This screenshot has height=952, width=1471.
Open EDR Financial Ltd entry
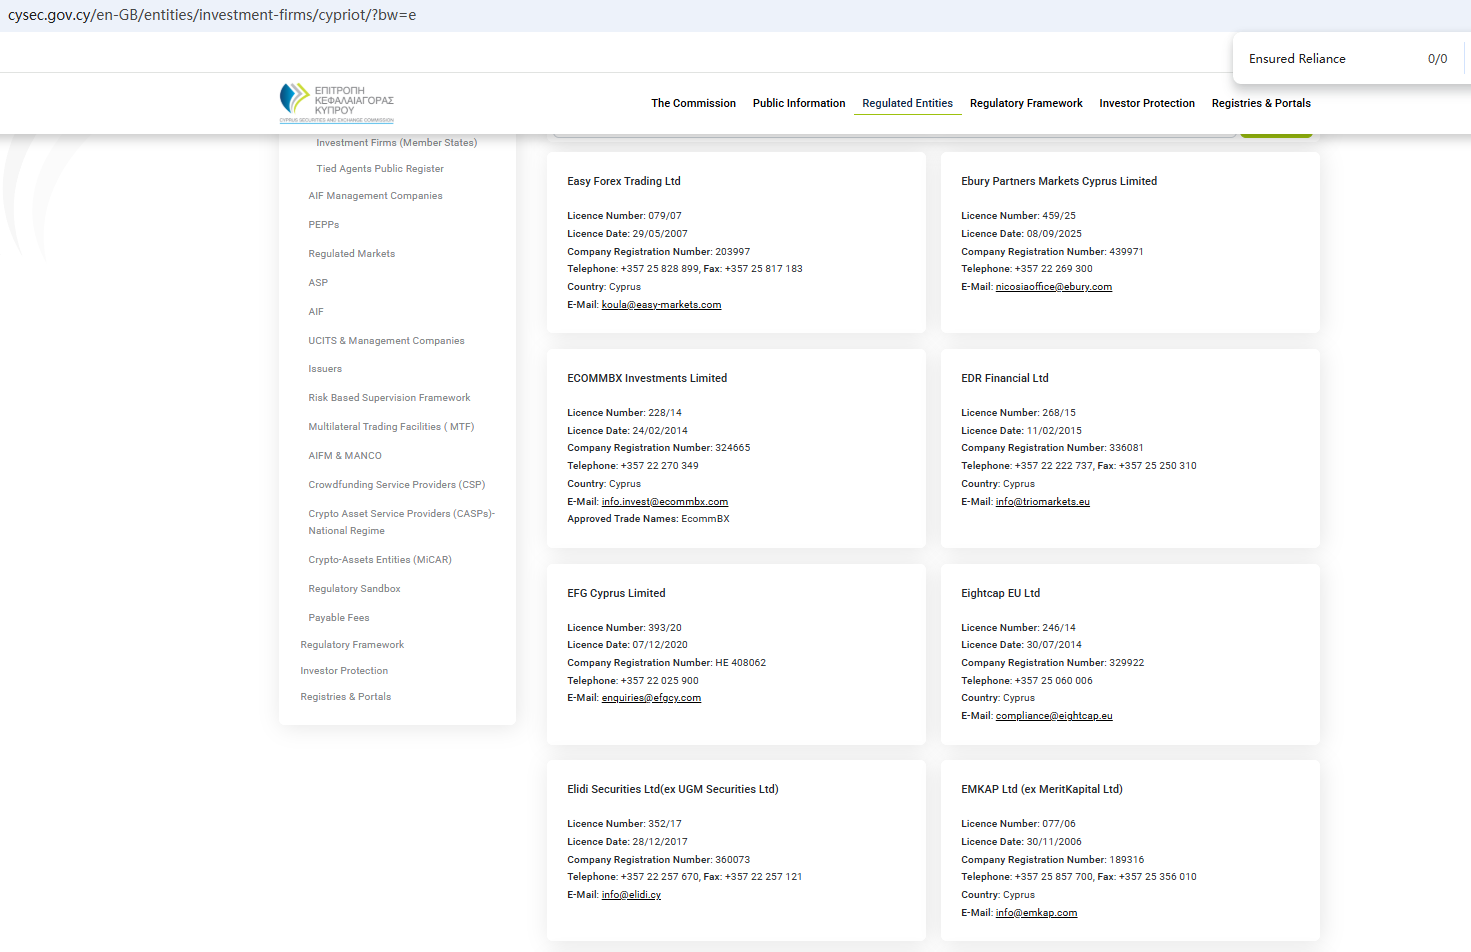point(1004,378)
